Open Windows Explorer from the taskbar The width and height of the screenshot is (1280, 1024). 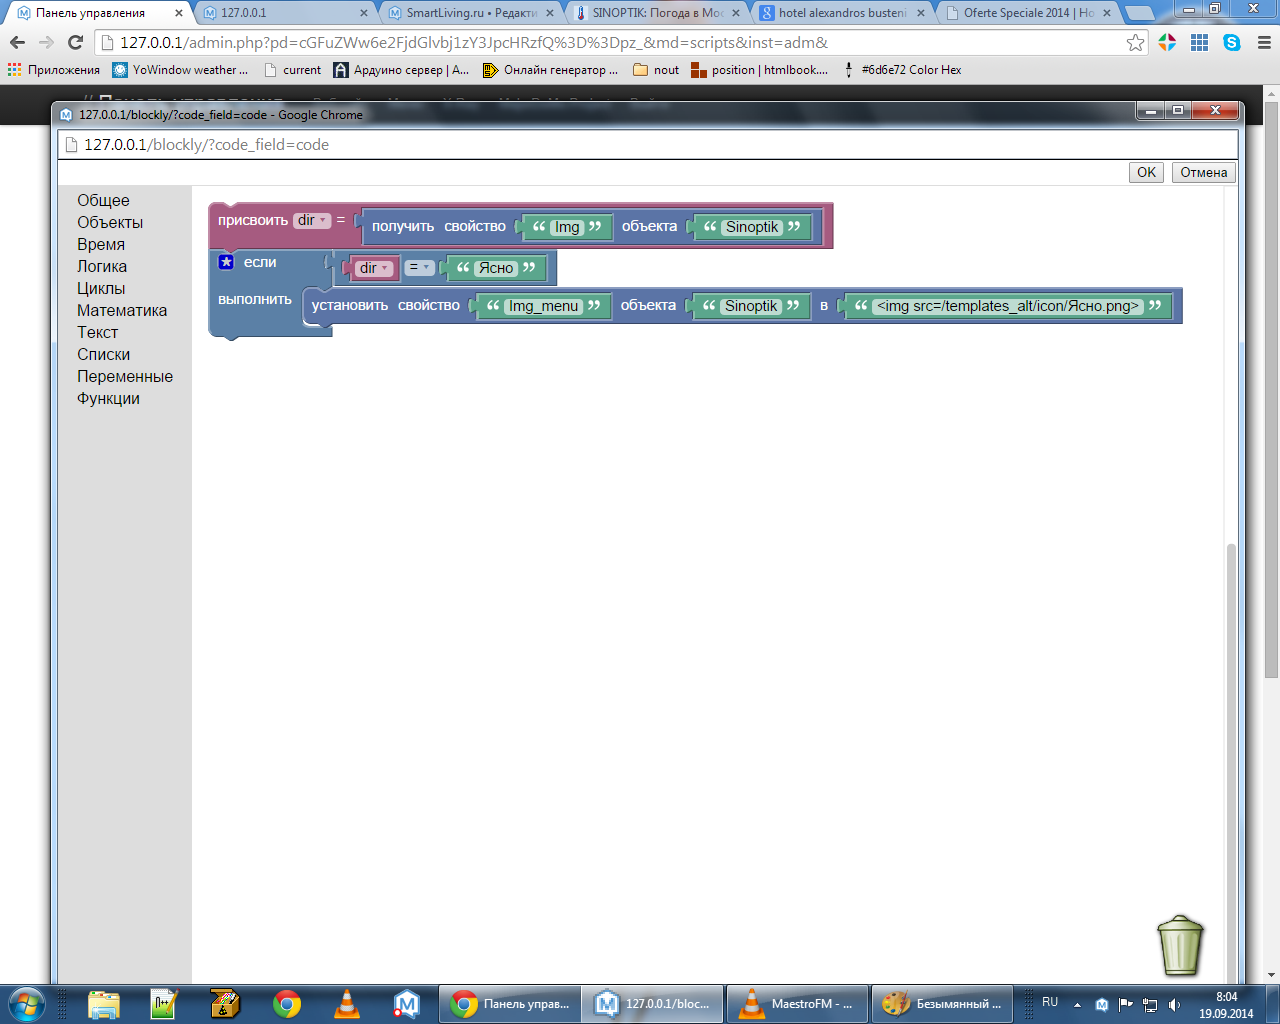(103, 1003)
